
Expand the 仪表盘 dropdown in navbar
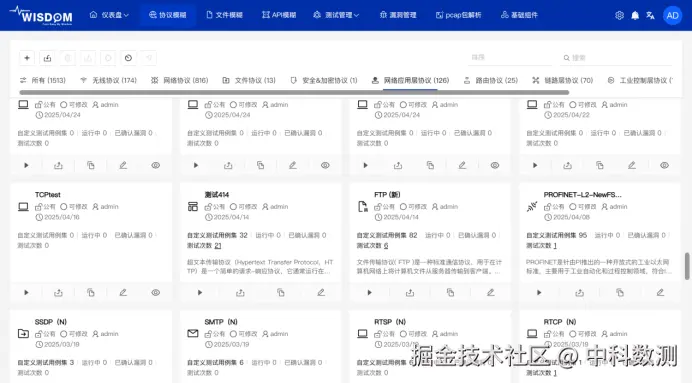109,15
